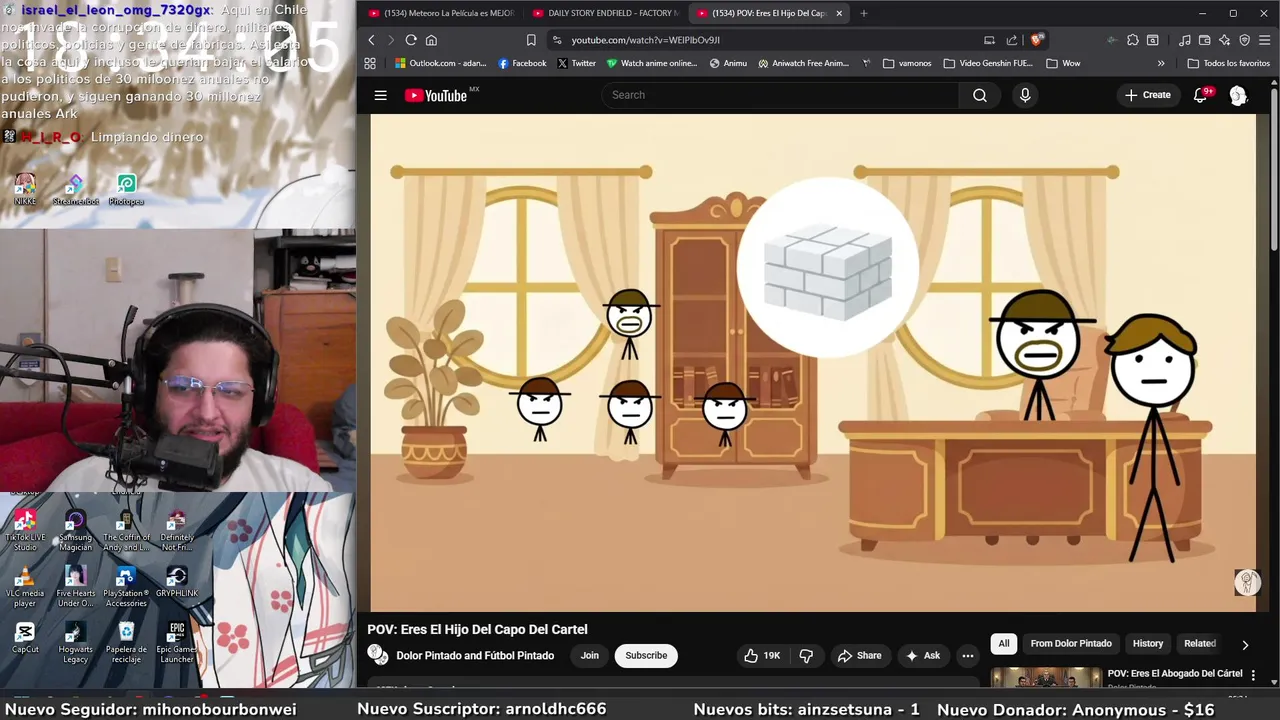This screenshot has width=1280, height=720.
Task: Bookmark this page with bookmark icon
Action: (531, 40)
